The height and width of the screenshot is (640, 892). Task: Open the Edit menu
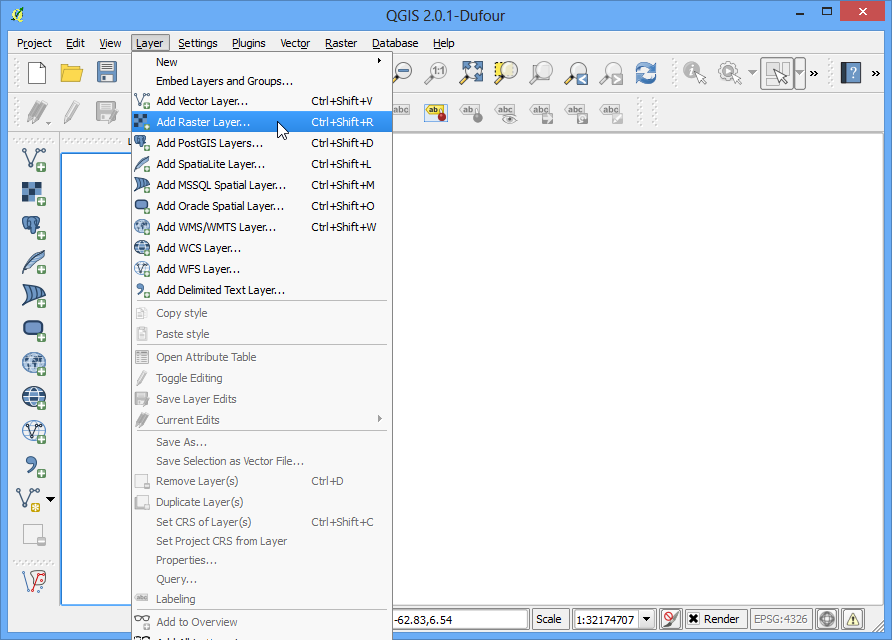75,43
